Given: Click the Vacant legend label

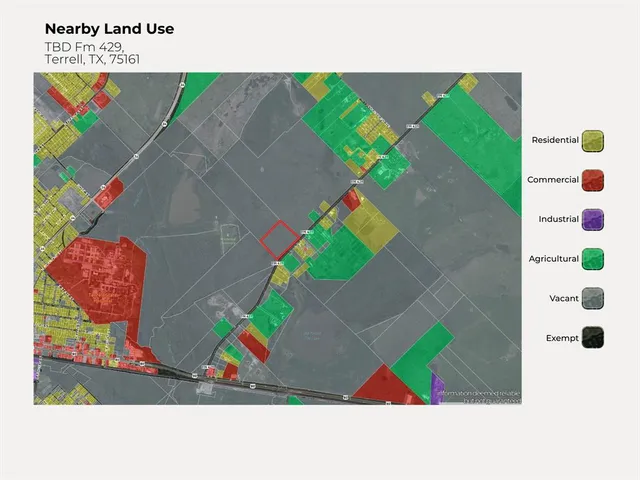Looking at the screenshot, I should pyautogui.click(x=564, y=298).
